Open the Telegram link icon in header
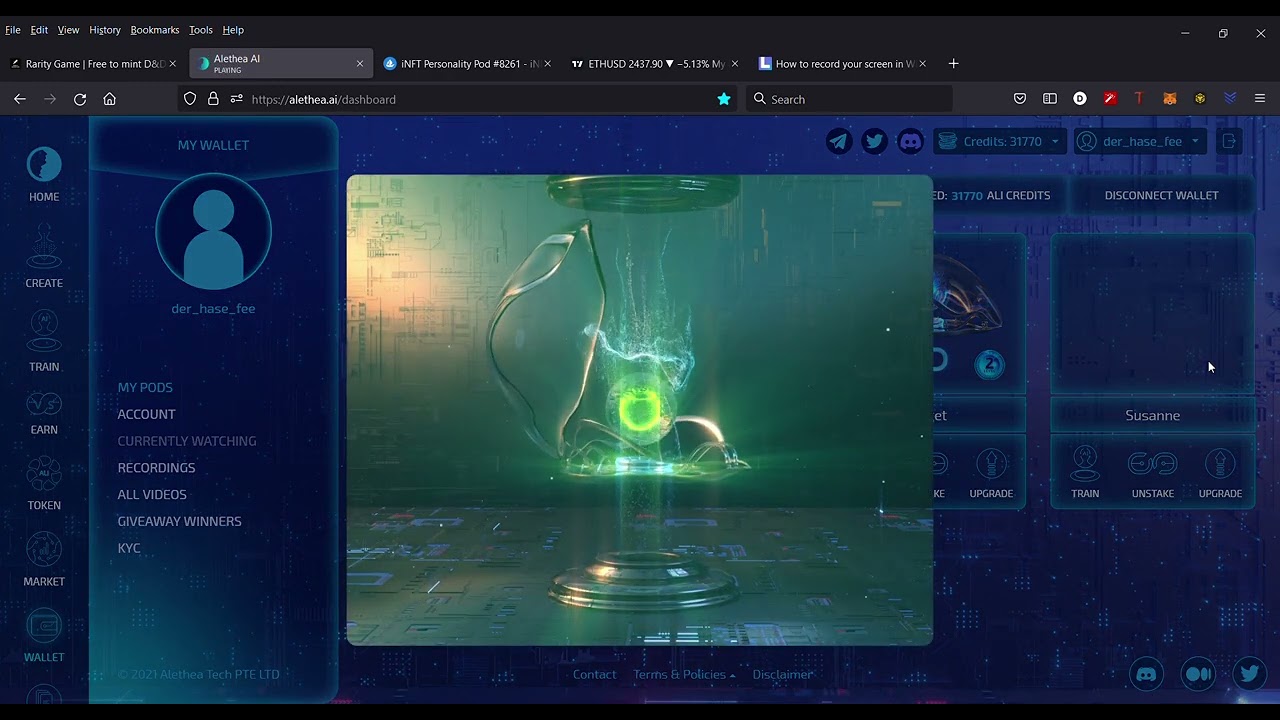Screen dimensions: 1280x720 [839, 141]
